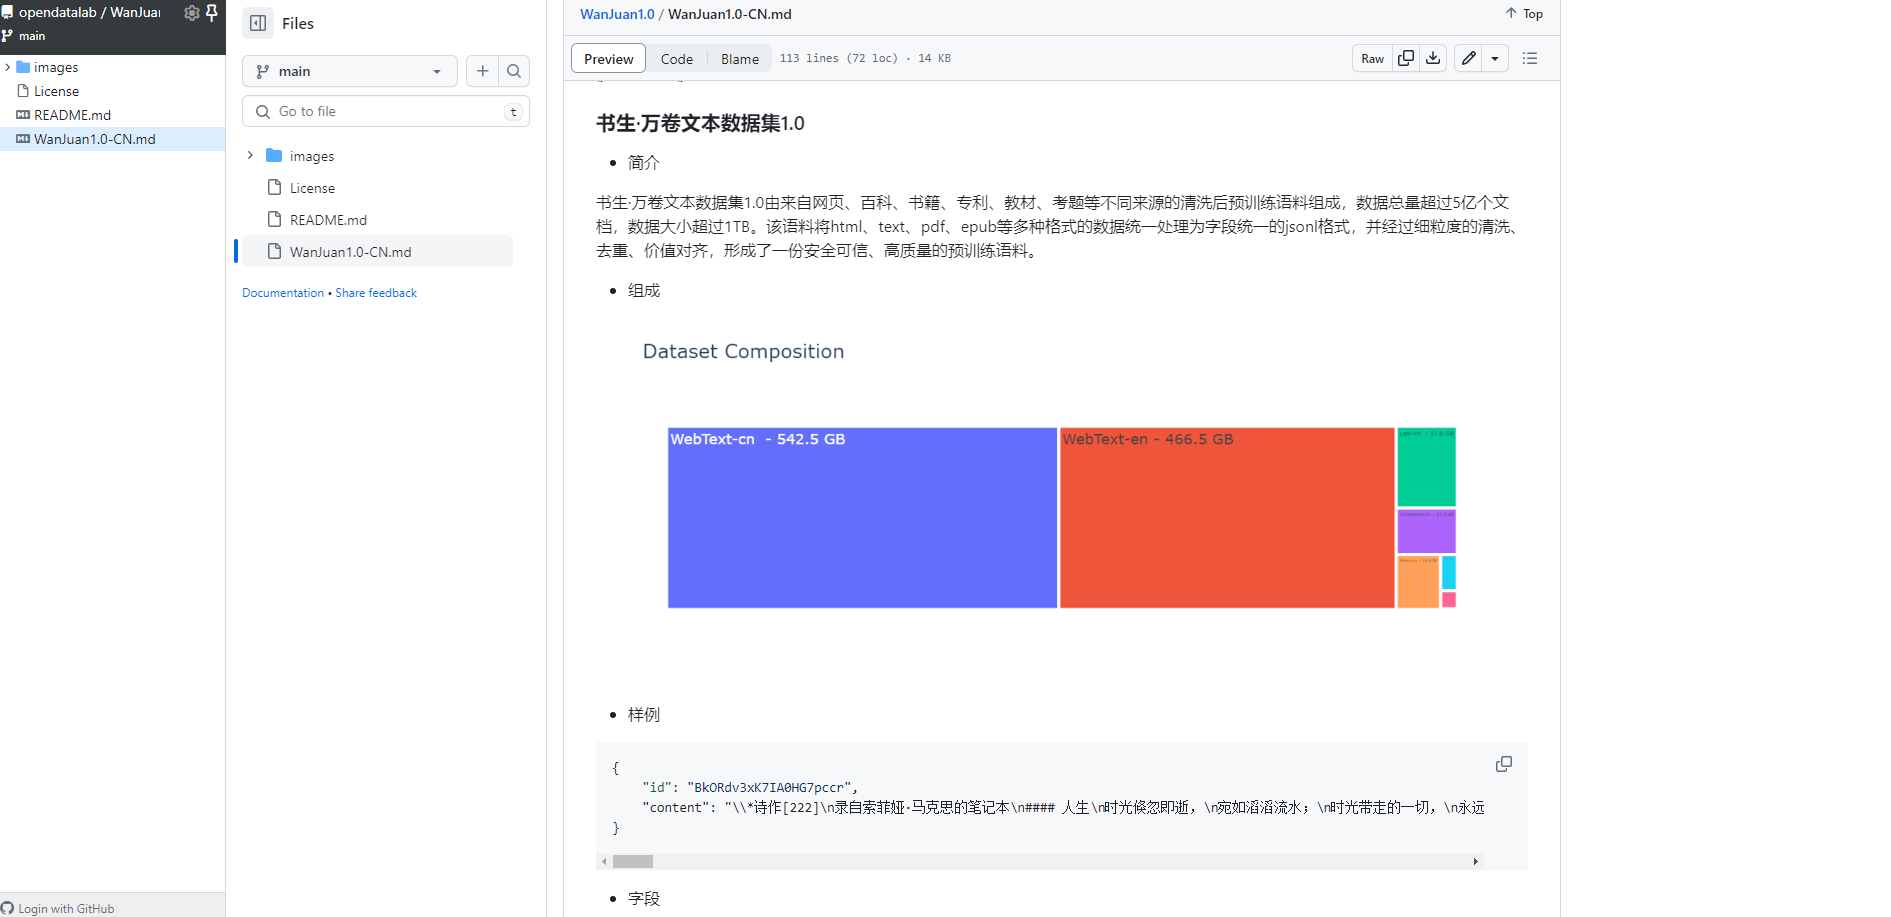Select the main branch dropdown
Image resolution: width=1891 pixels, height=917 pixels.
(x=350, y=71)
